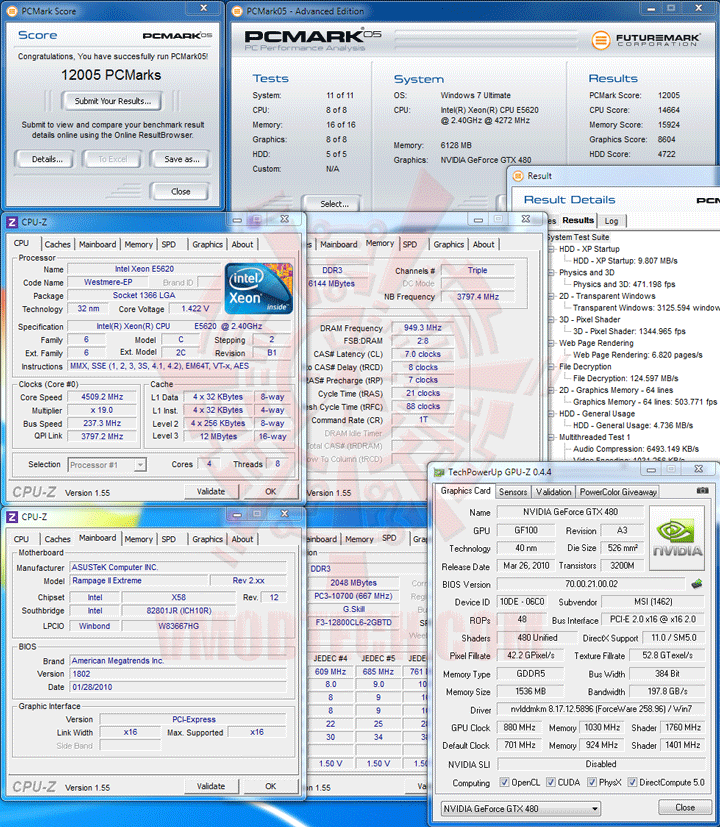This screenshot has width=720, height=827.
Task: Click the Details button in PCMark Score
Action: (46, 159)
